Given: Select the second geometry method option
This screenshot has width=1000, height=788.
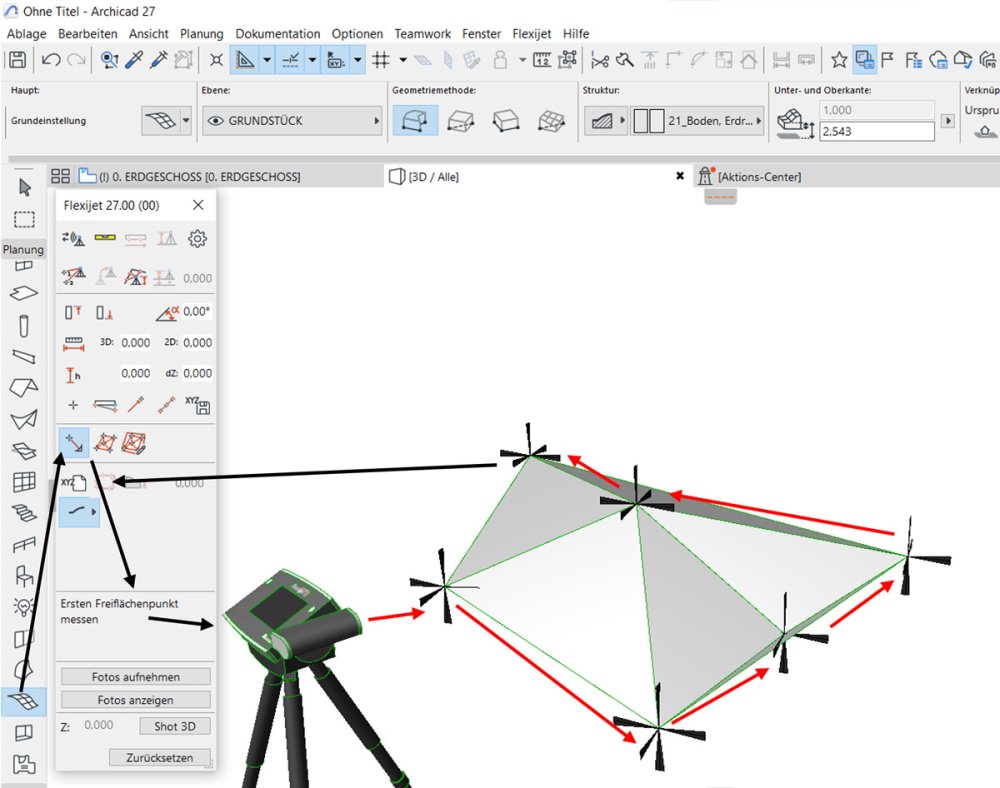Looking at the screenshot, I should pos(460,120).
